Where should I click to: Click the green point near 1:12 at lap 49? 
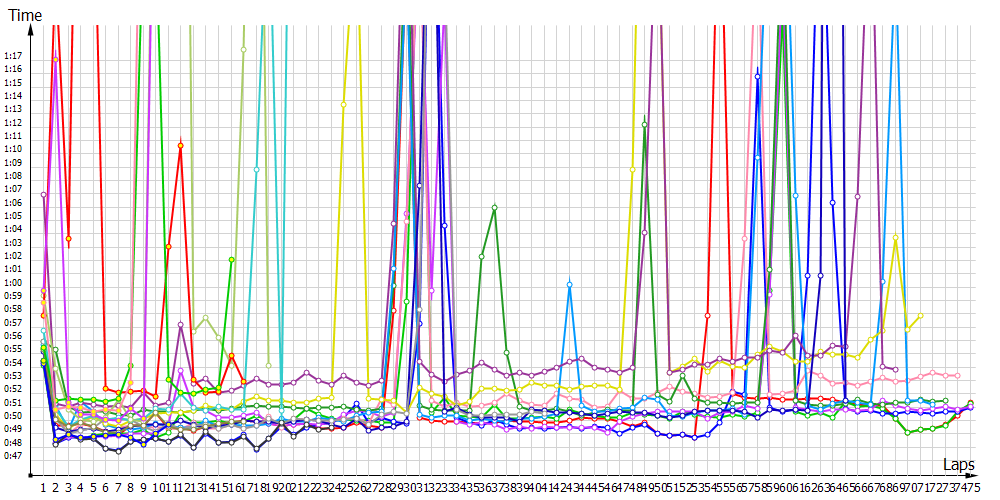point(645,124)
